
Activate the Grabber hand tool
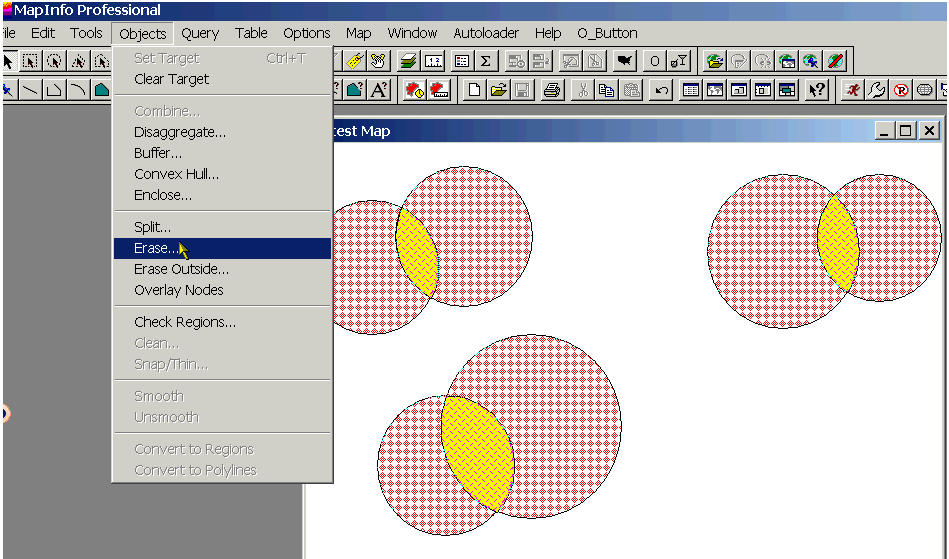coord(378,61)
